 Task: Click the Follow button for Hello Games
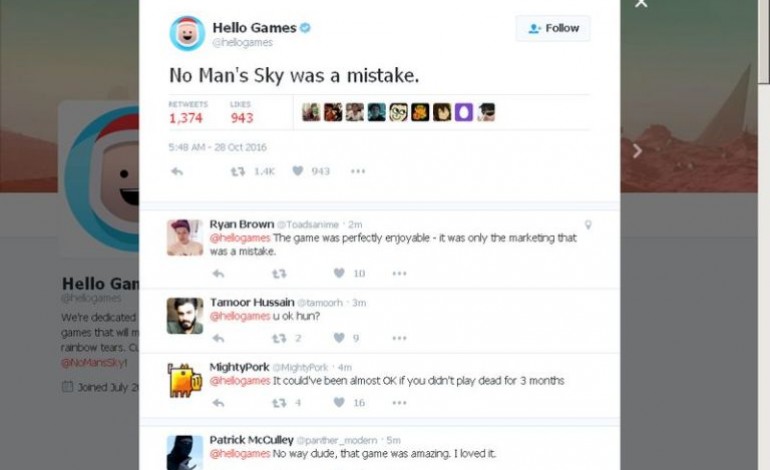tap(553, 28)
